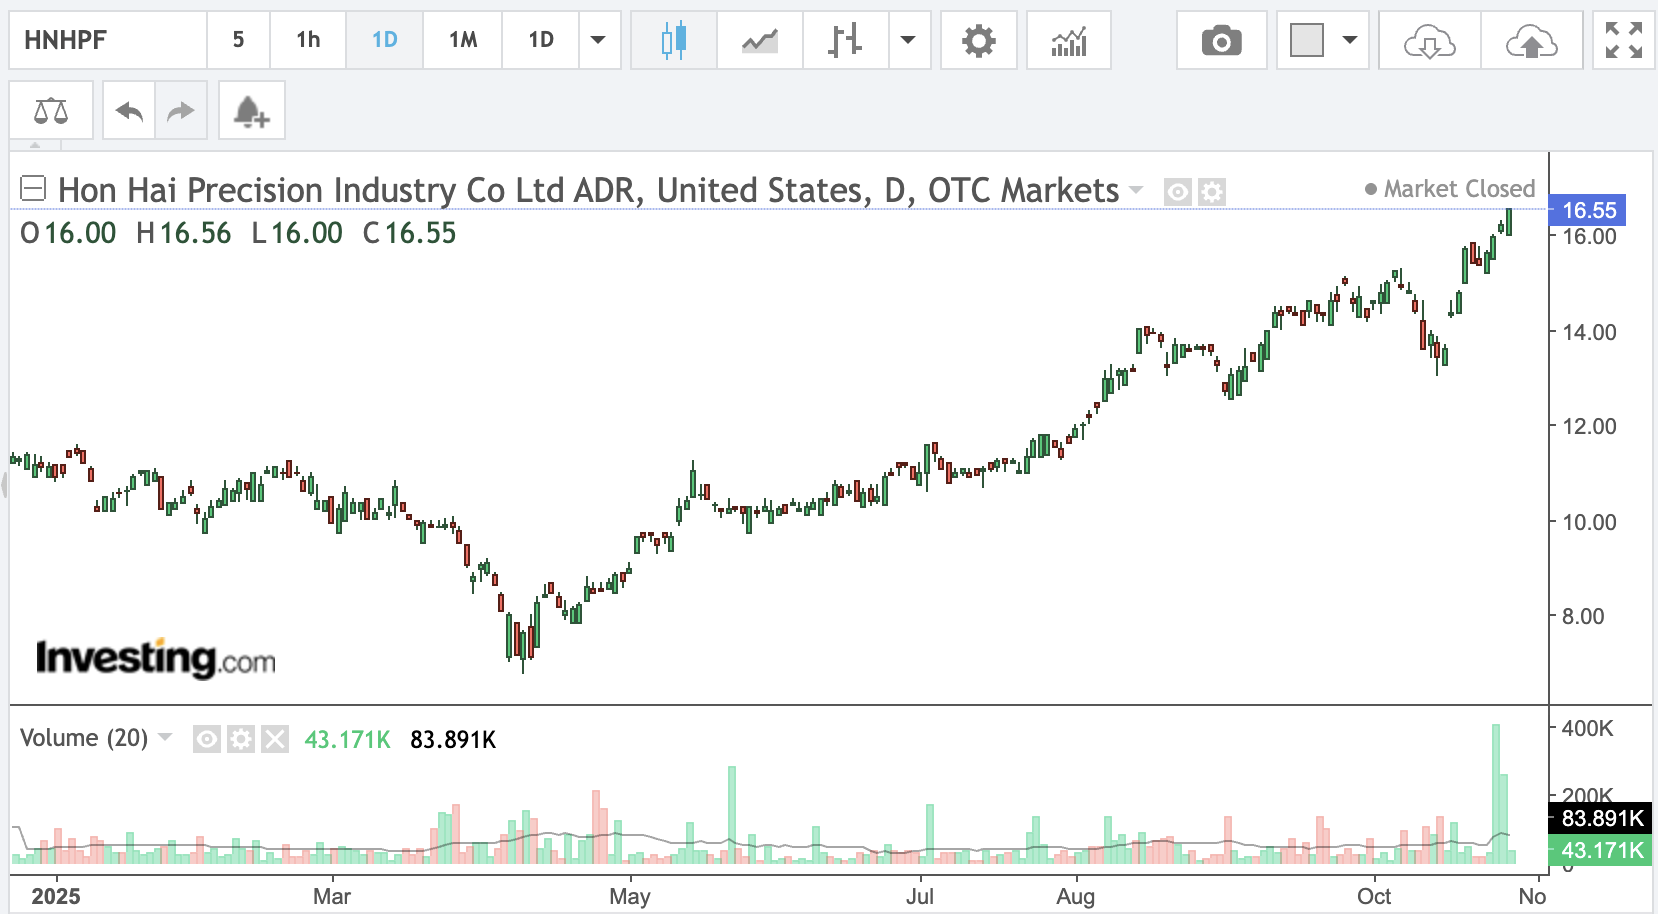Select the candlestick chart type icon

(674, 41)
